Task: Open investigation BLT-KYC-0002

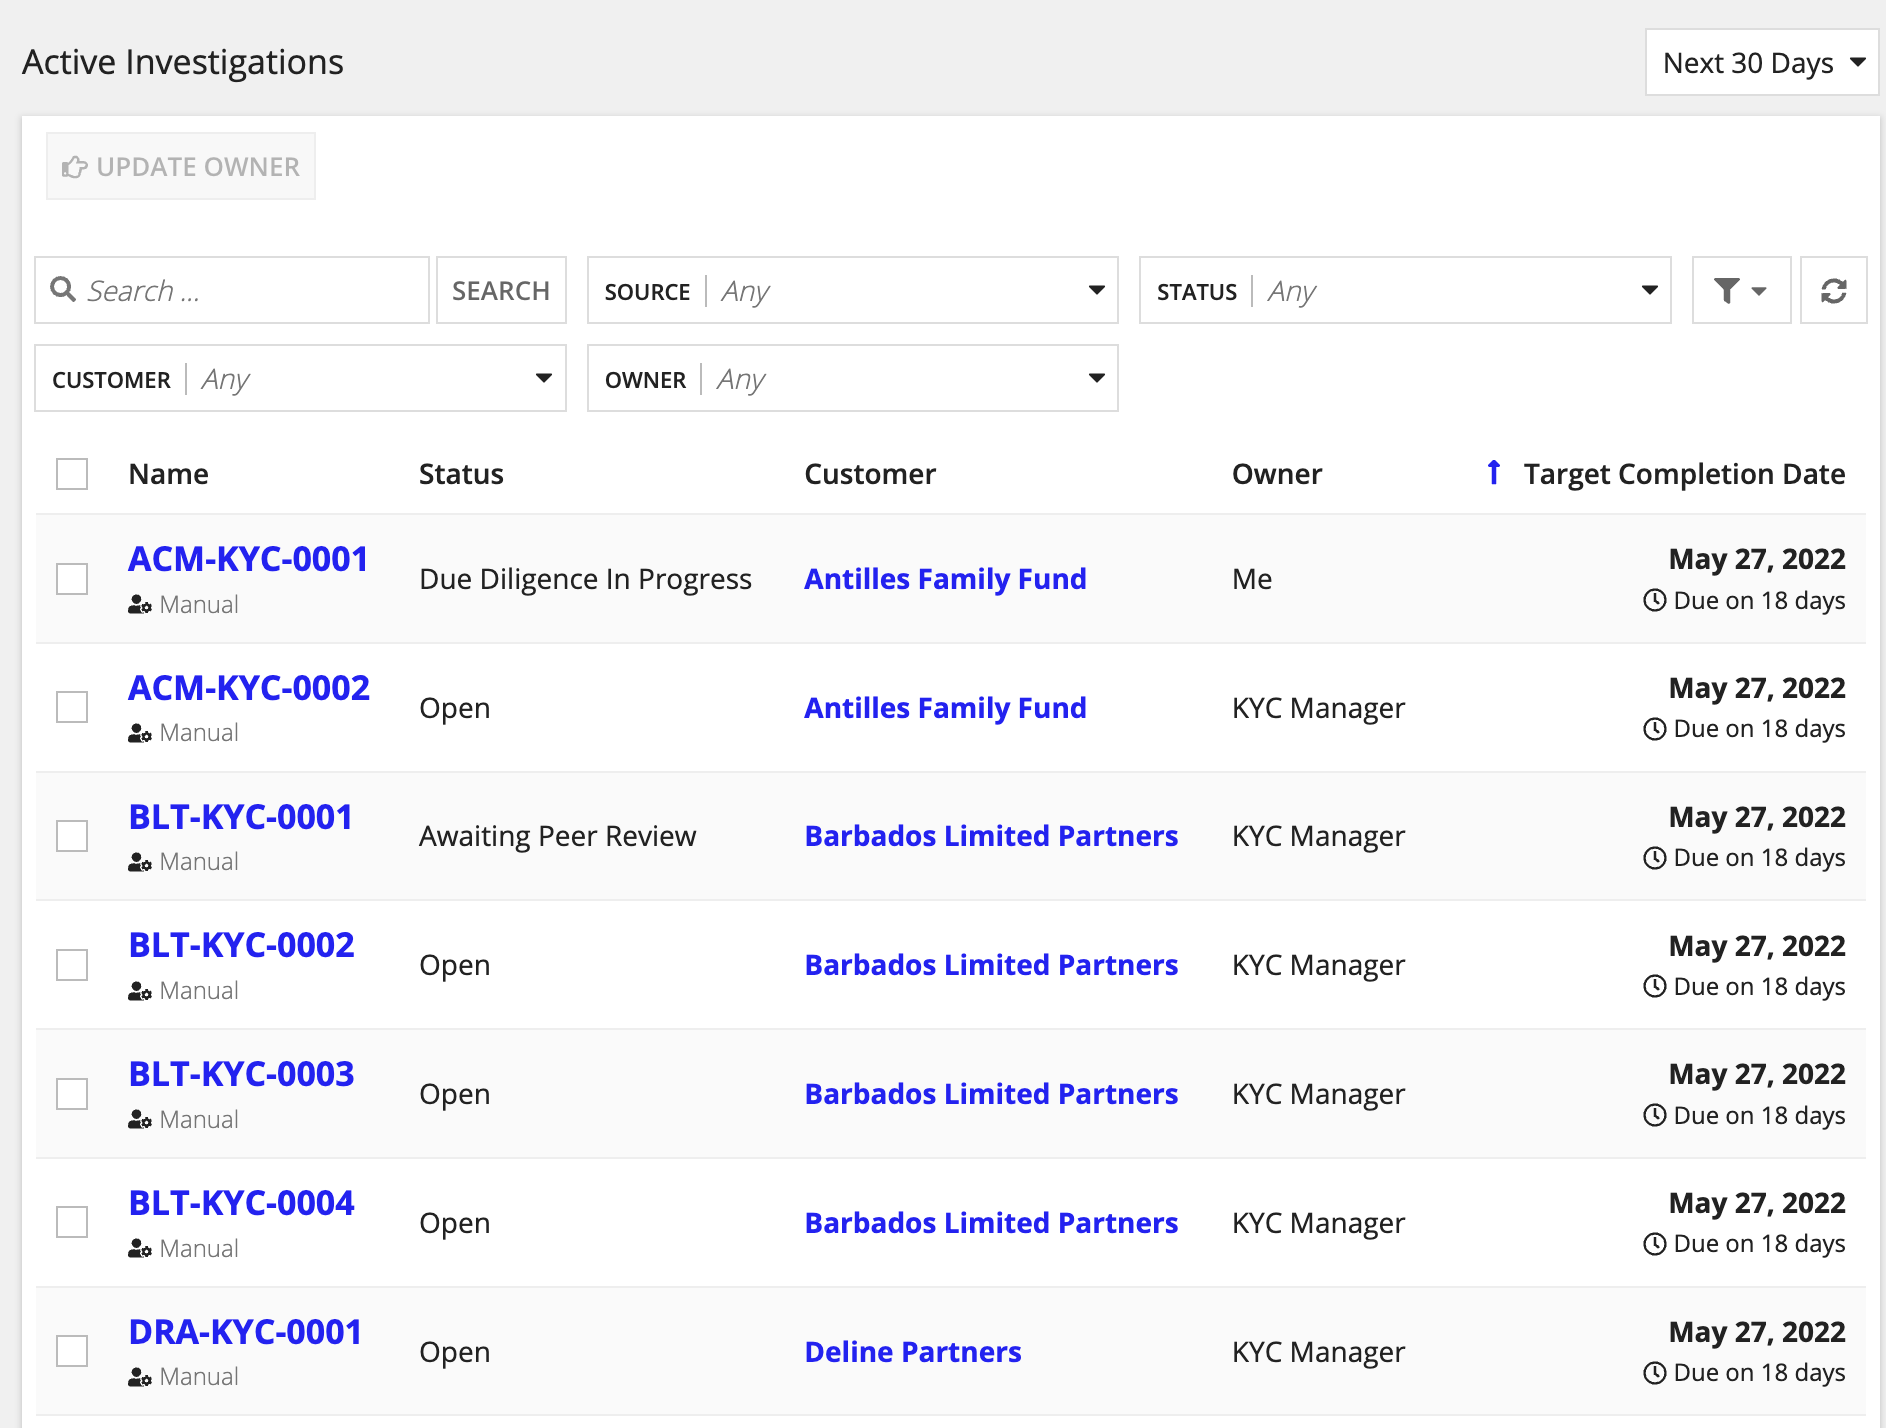Action: coord(242,945)
